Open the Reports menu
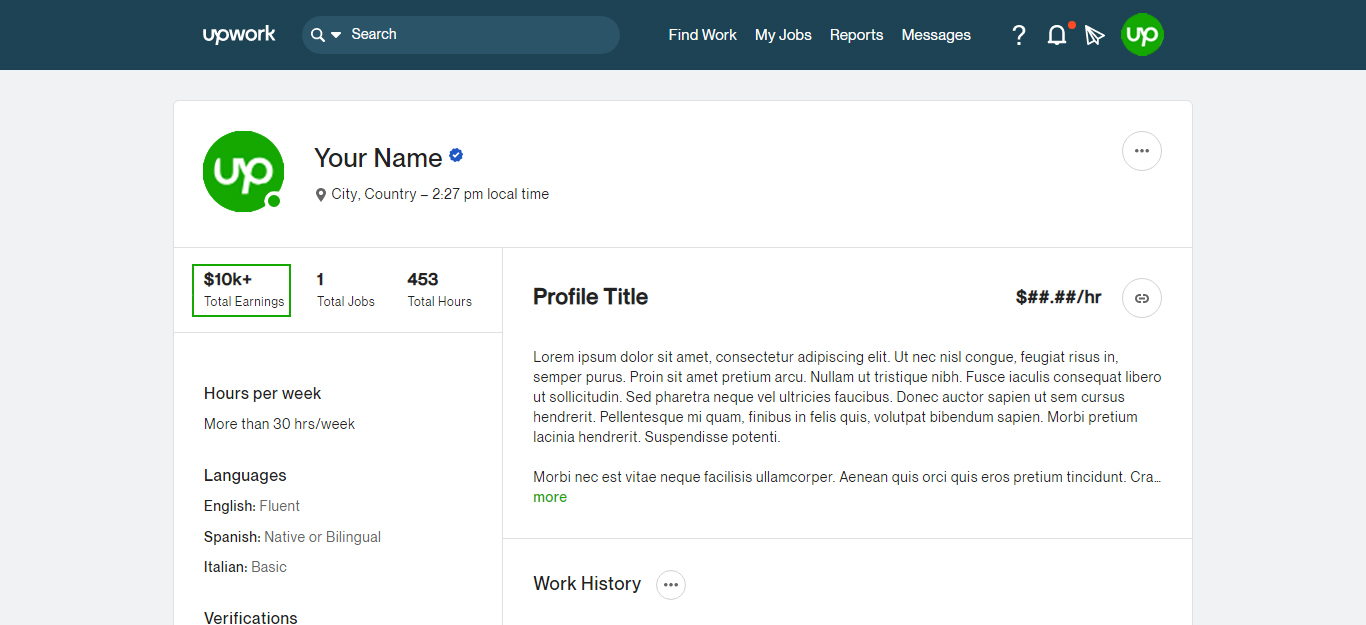 (x=856, y=35)
